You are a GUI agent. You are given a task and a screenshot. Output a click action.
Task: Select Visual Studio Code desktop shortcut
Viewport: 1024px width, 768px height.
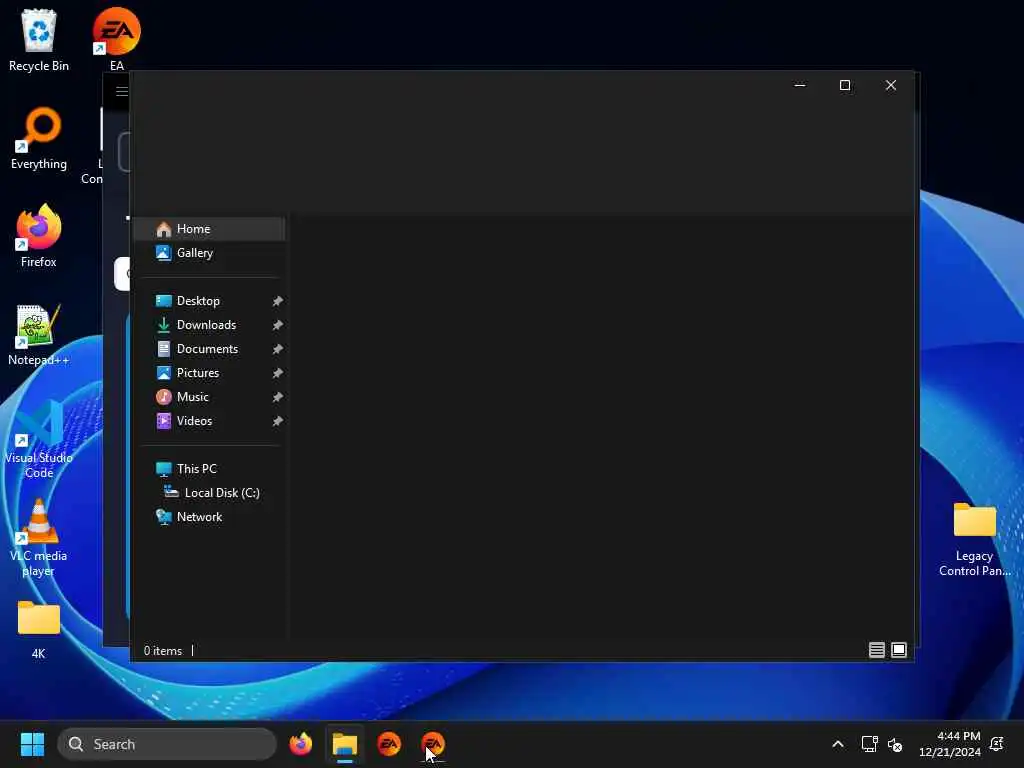click(39, 439)
